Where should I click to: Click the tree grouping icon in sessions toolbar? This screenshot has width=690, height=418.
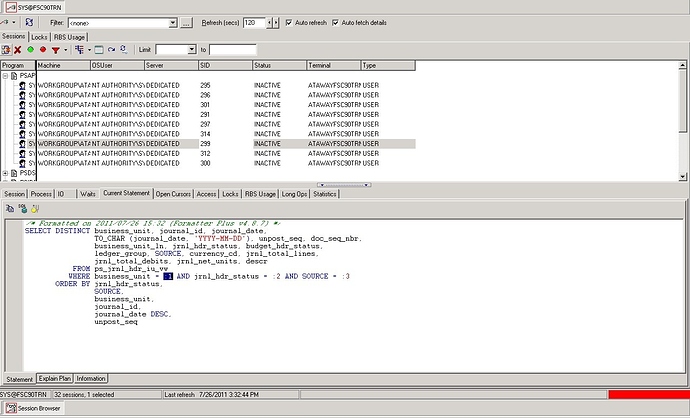pos(79,50)
